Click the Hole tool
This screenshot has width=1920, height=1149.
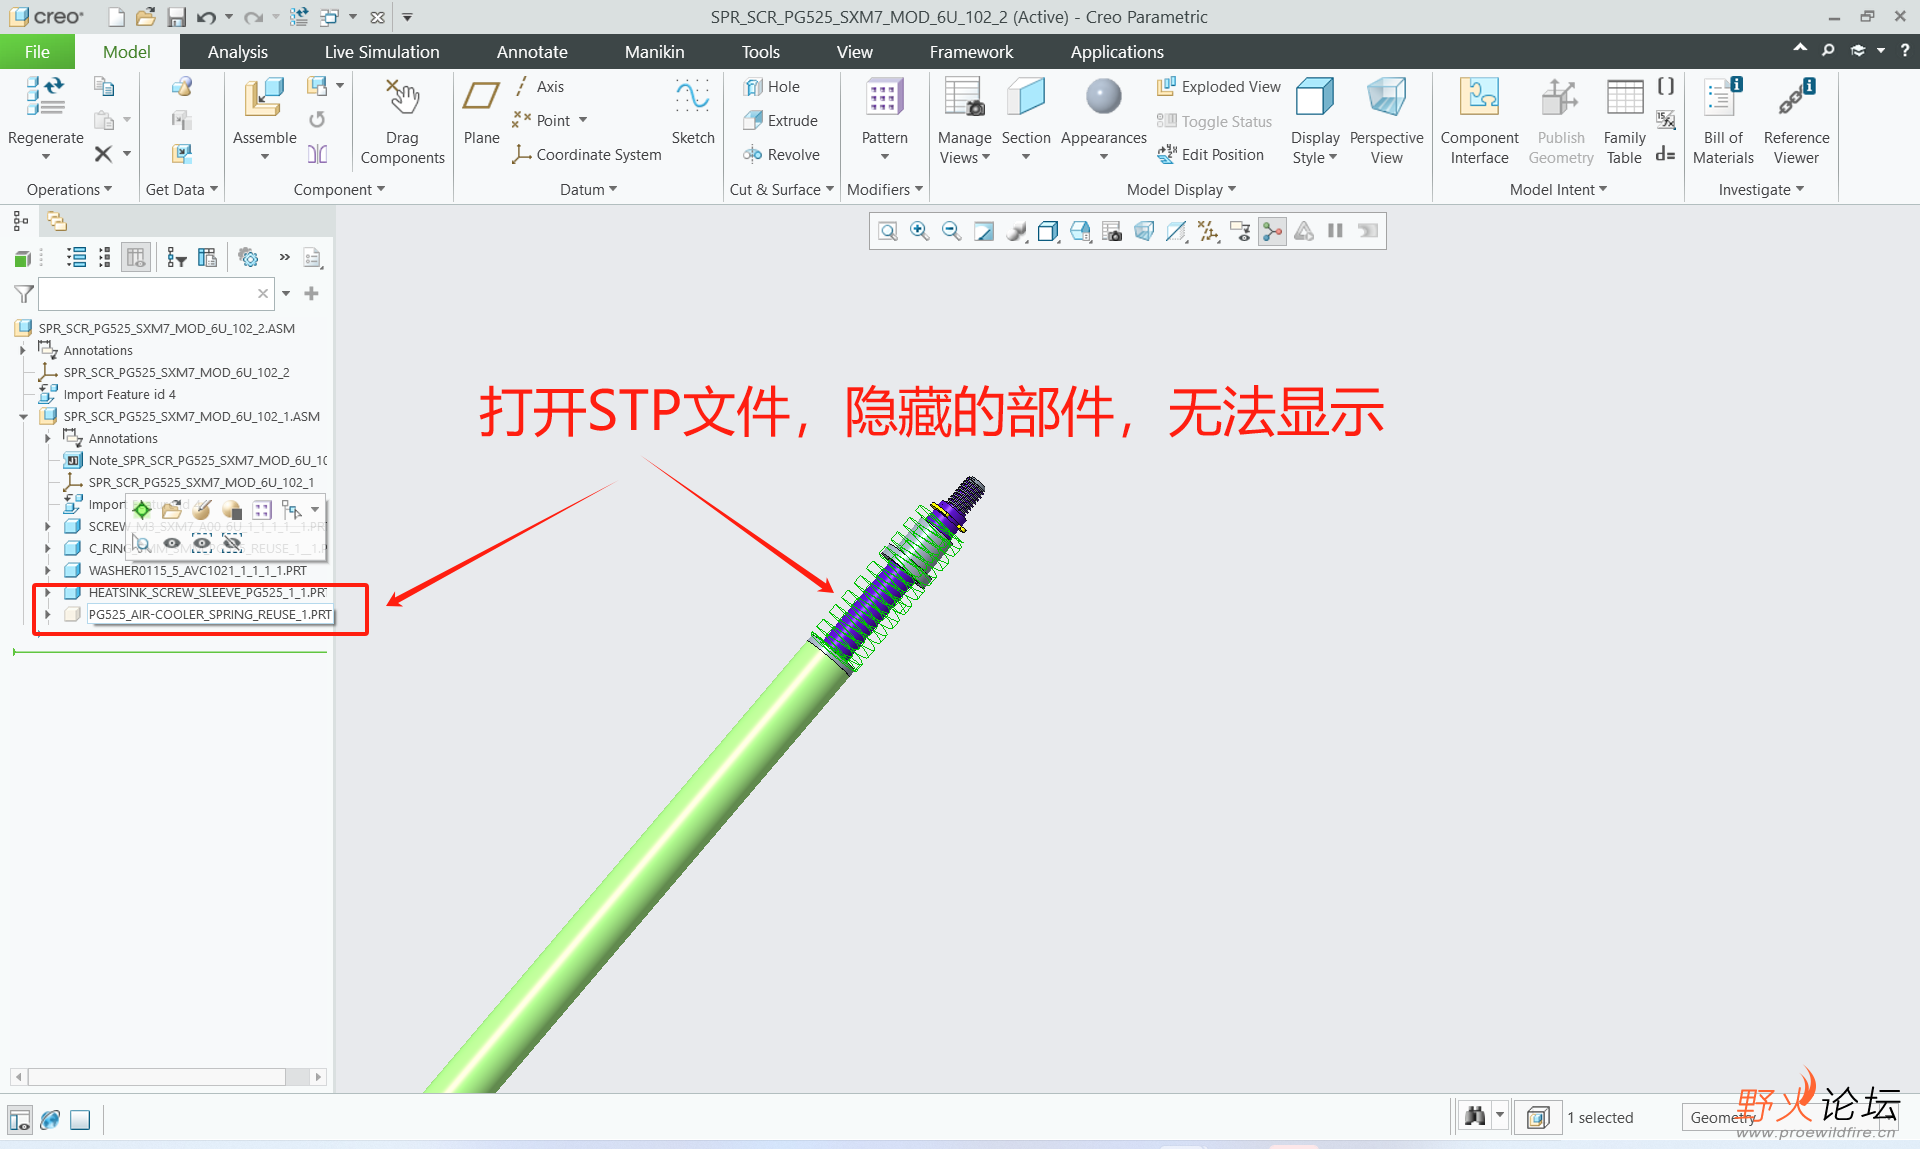(x=771, y=87)
